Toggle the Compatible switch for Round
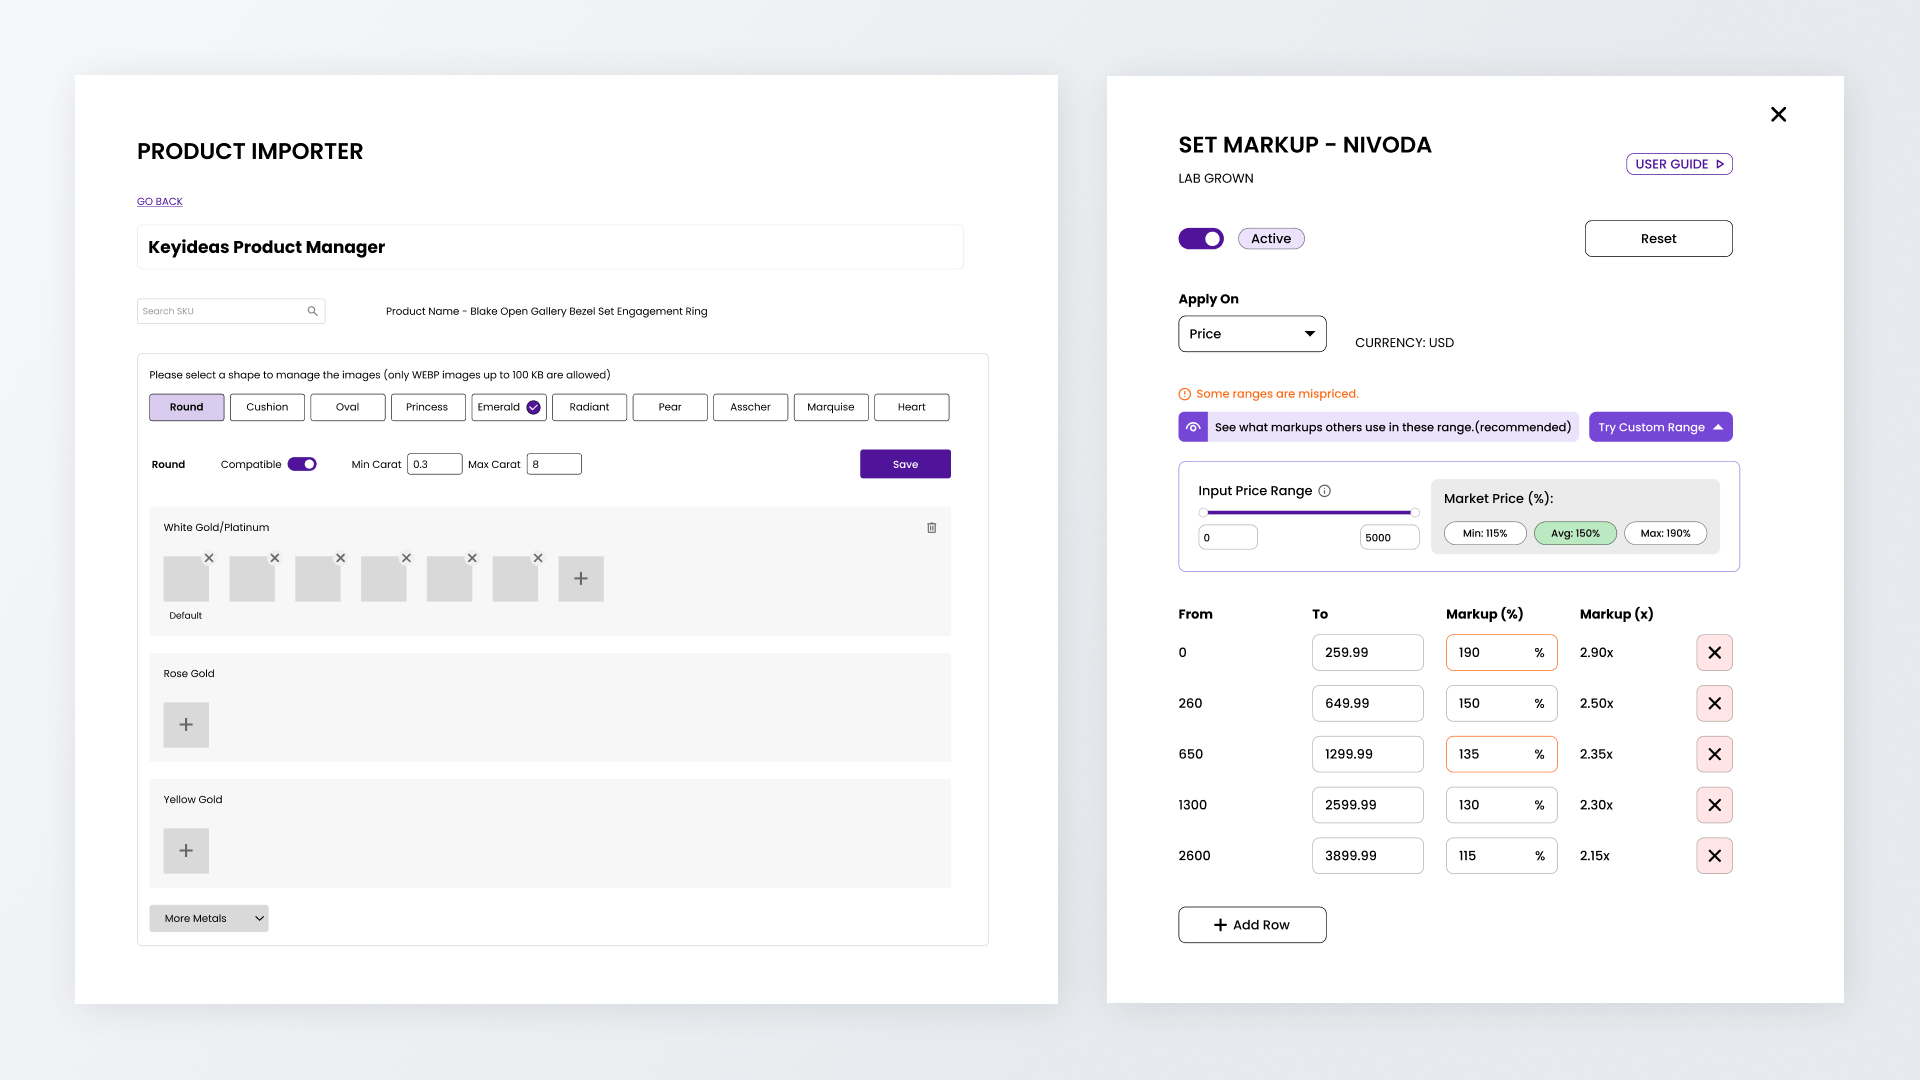Viewport: 1920px width, 1080px height. [x=302, y=464]
